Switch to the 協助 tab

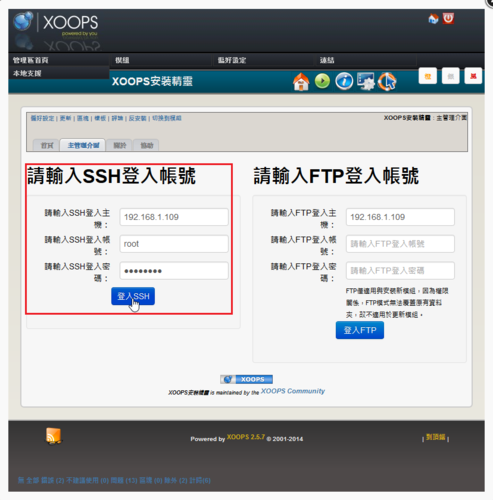pos(146,145)
